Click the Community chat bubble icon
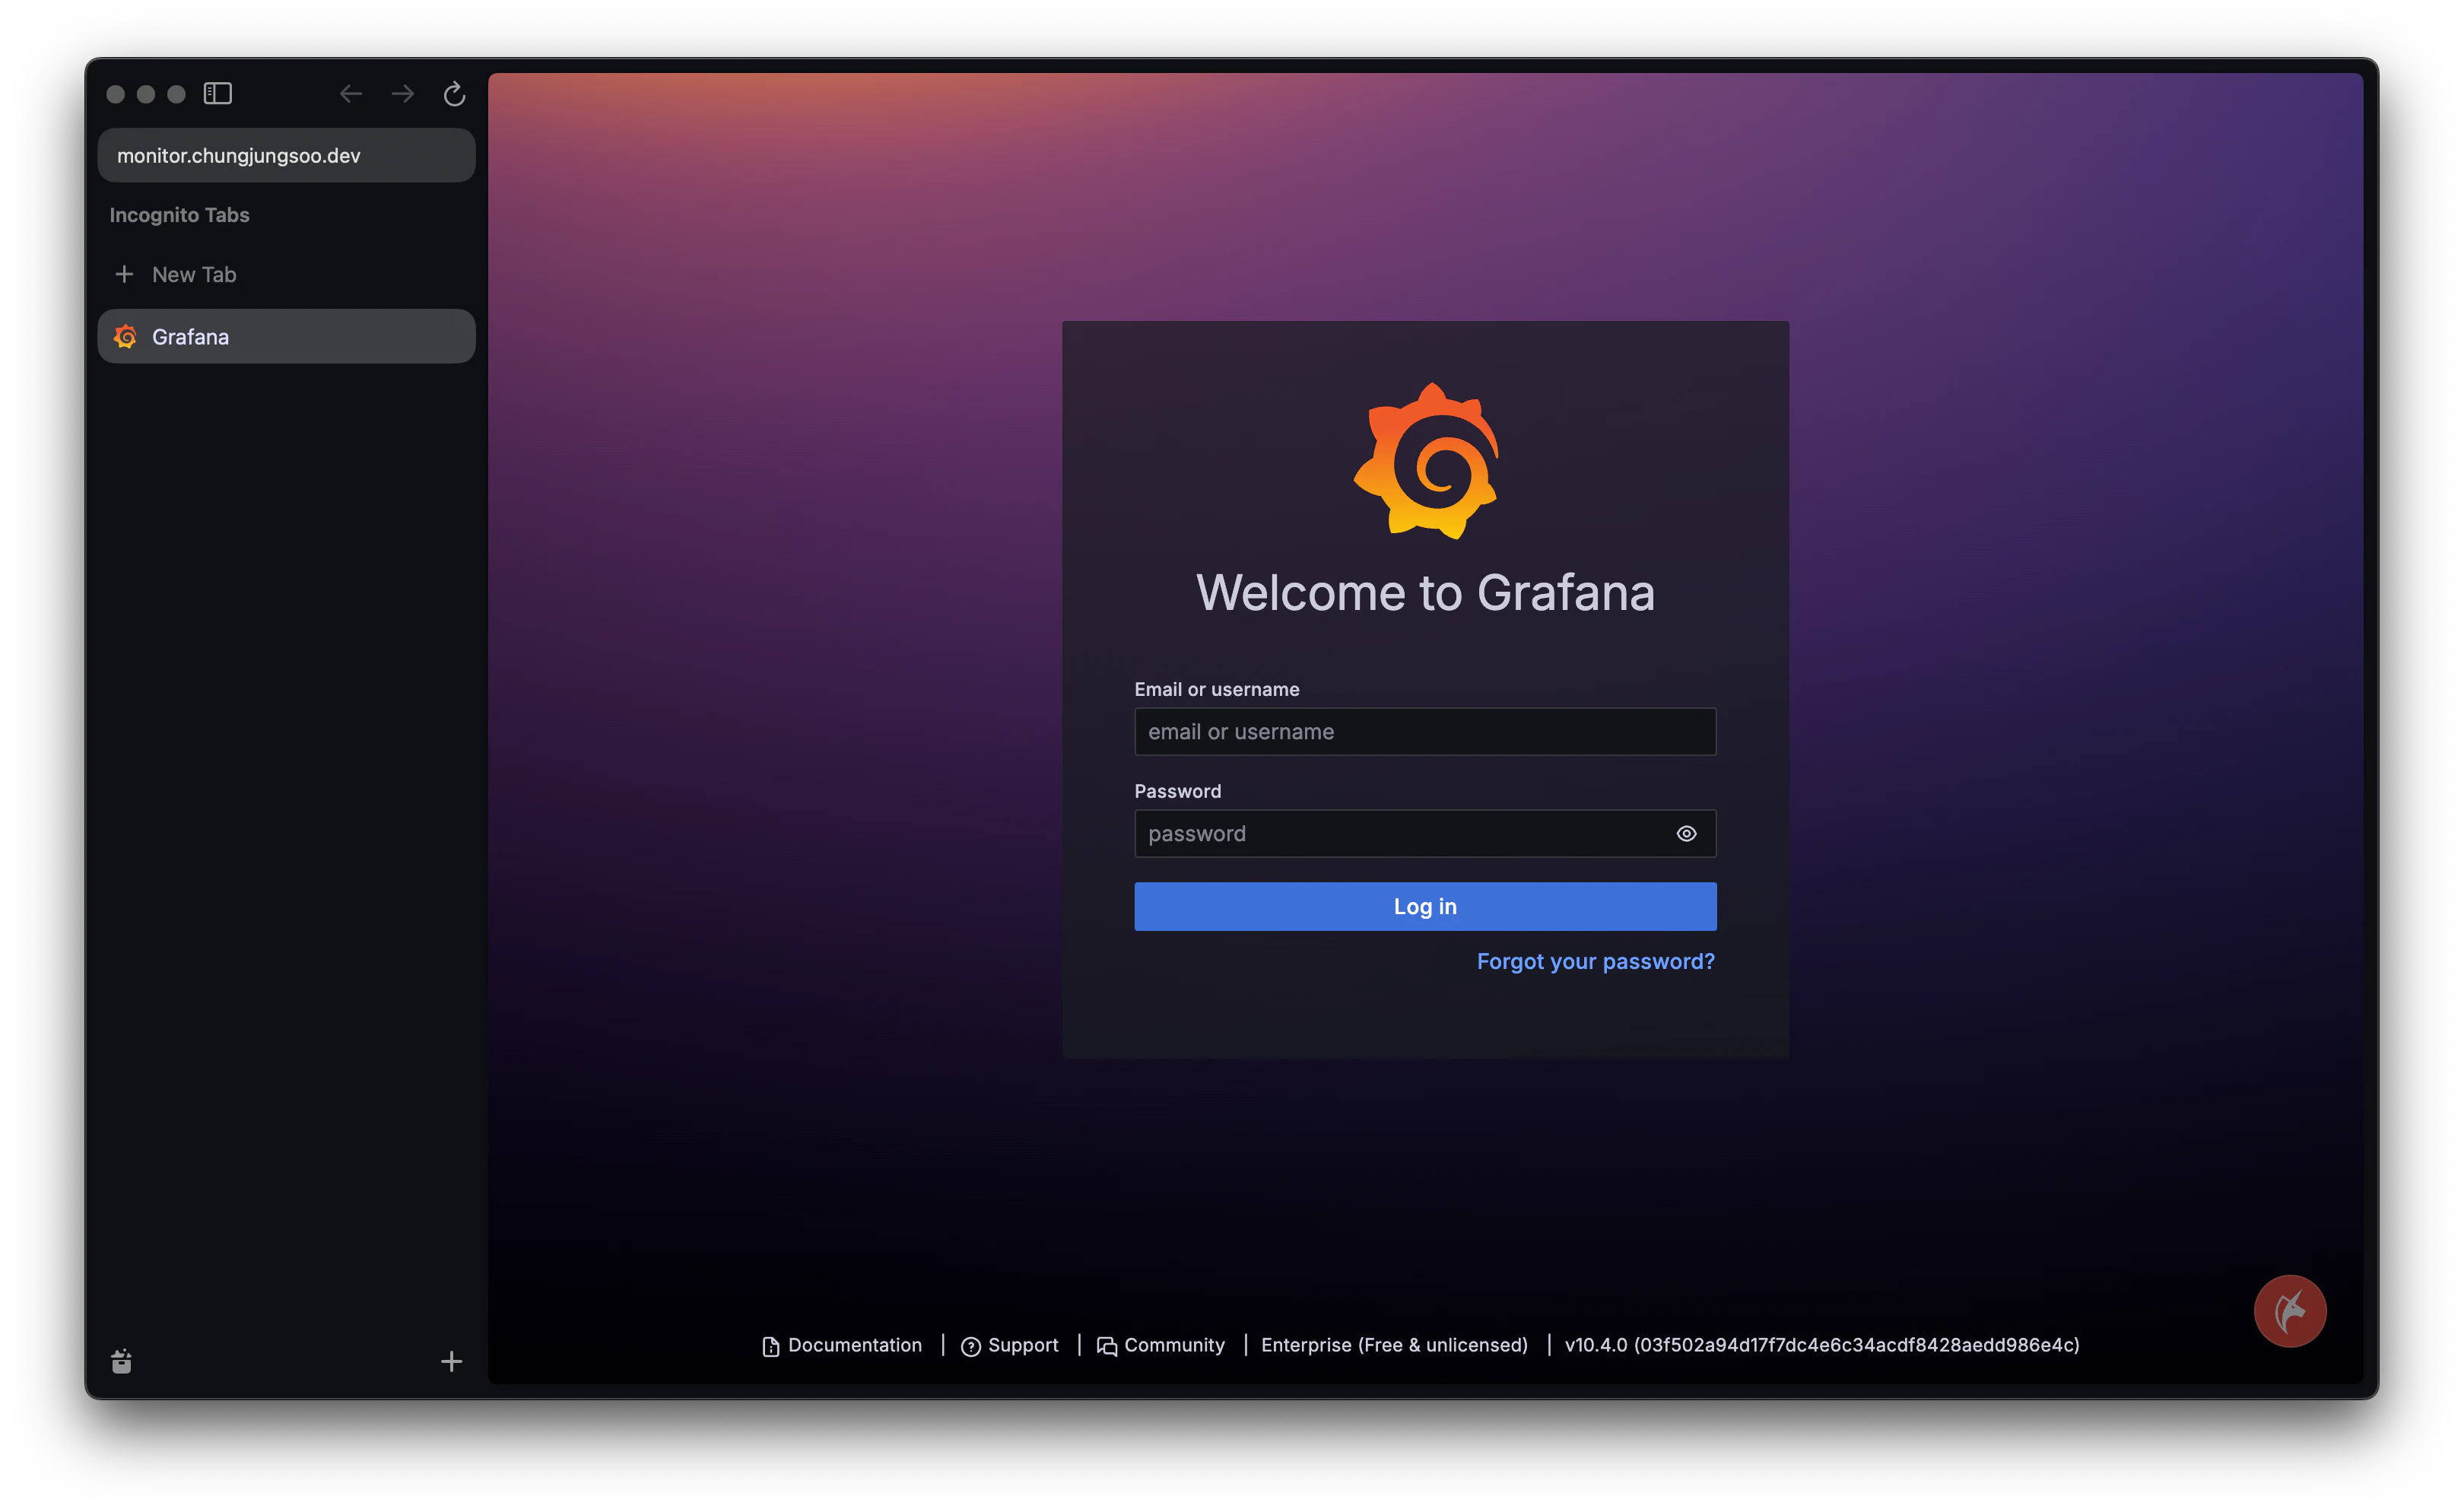The height and width of the screenshot is (1512, 2464). point(1106,1346)
